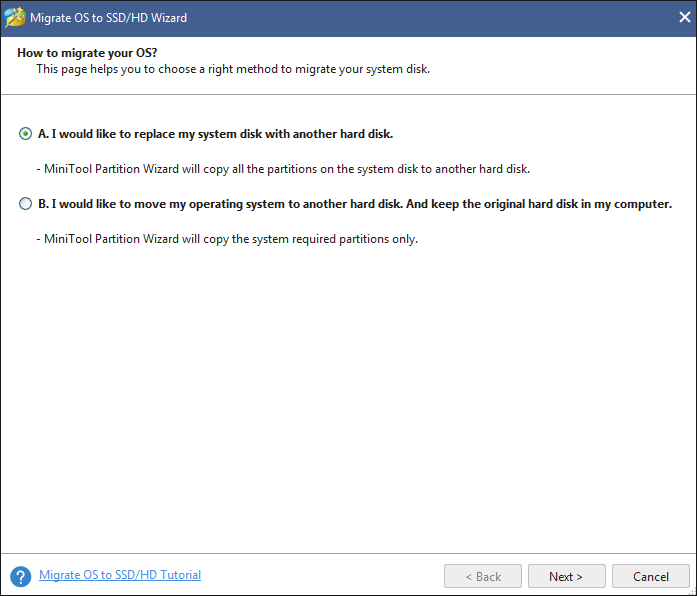Click the option A label about replacing system disk
Viewport: 697px width, 596px height.
(216, 134)
